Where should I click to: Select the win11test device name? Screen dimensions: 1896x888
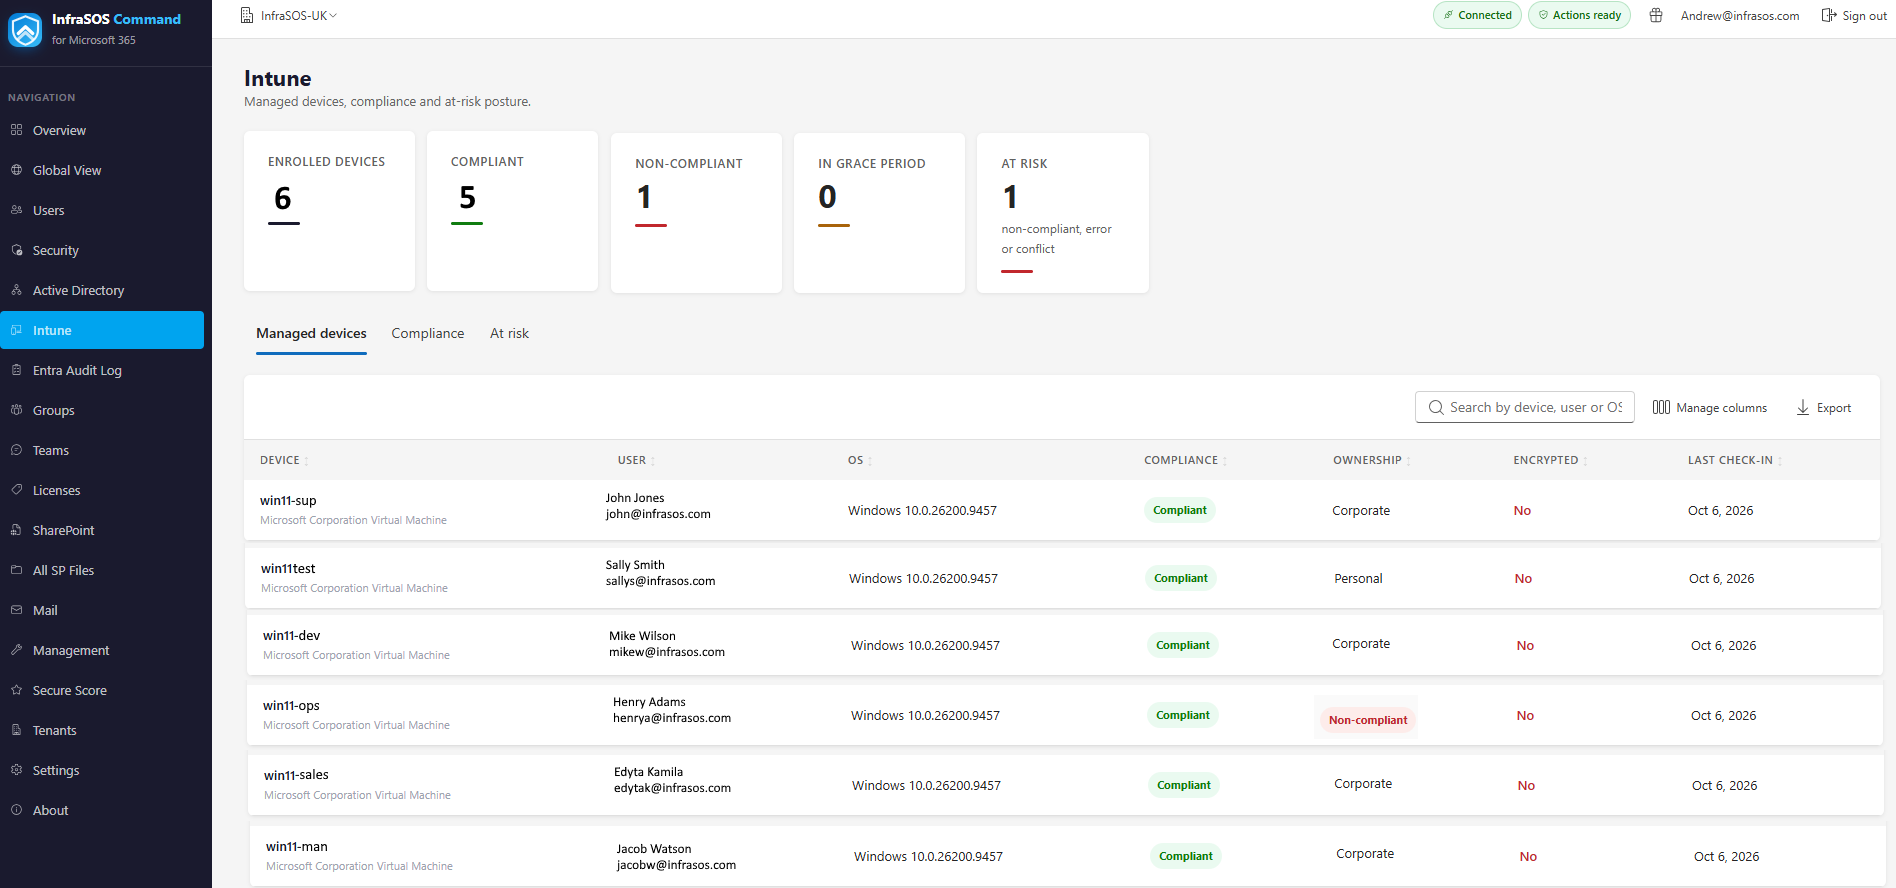288,569
